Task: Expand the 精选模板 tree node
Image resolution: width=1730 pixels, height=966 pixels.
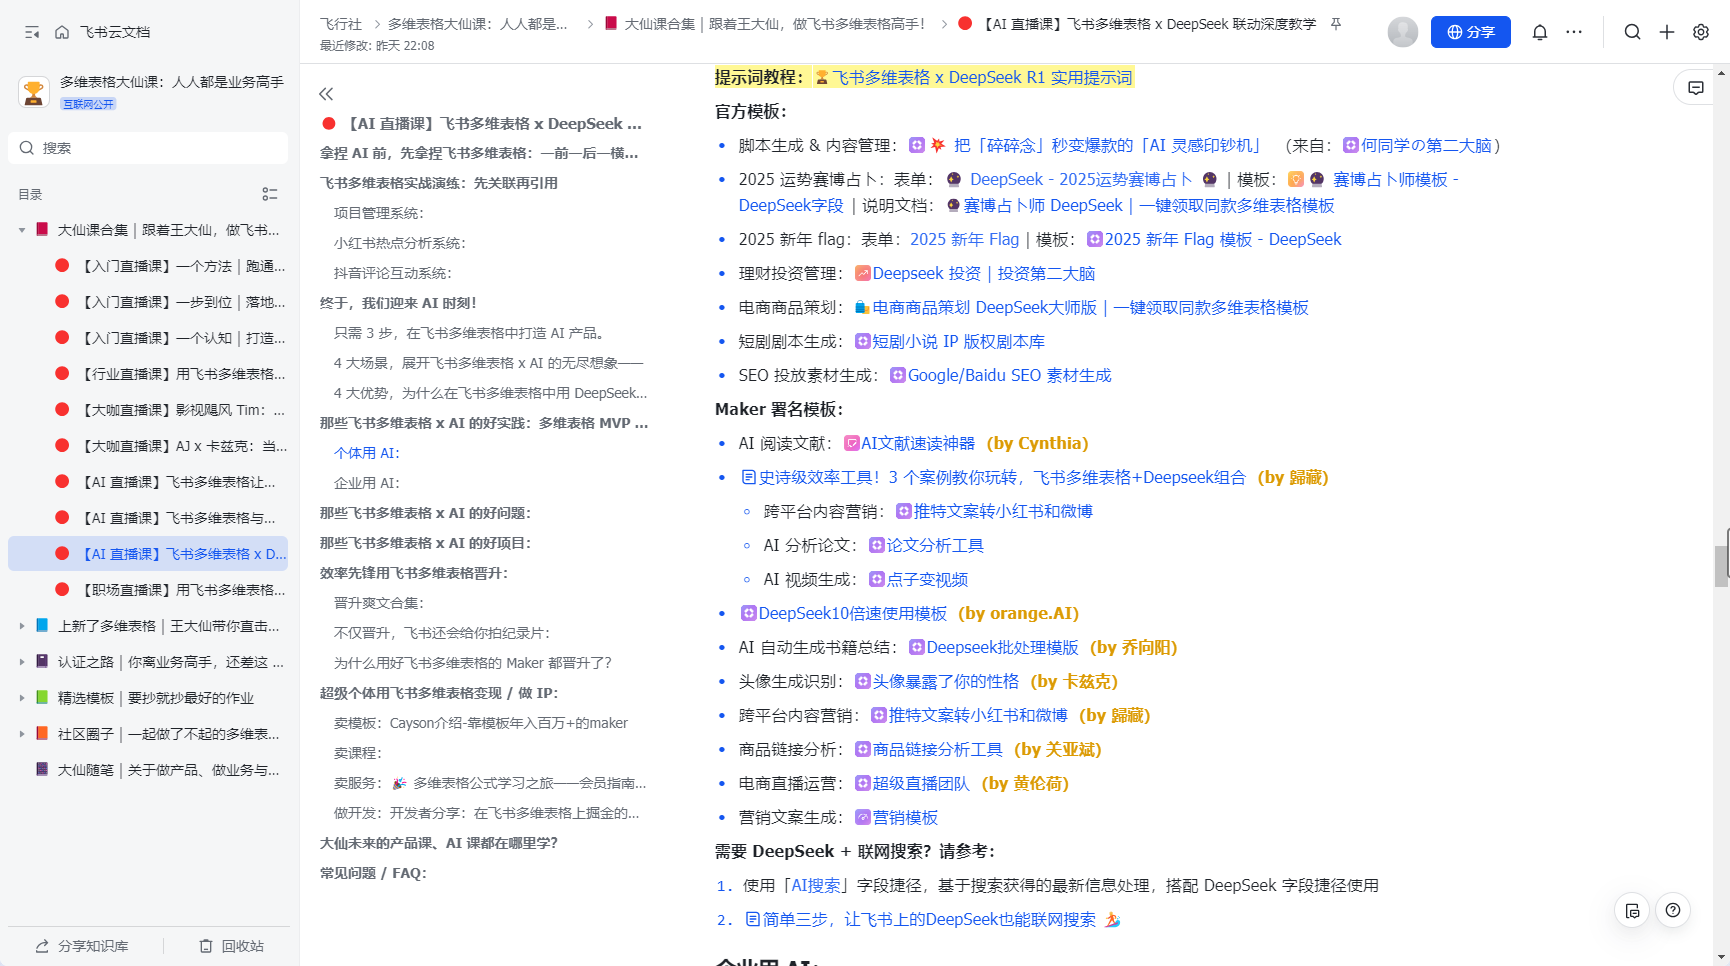Action: tap(22, 698)
